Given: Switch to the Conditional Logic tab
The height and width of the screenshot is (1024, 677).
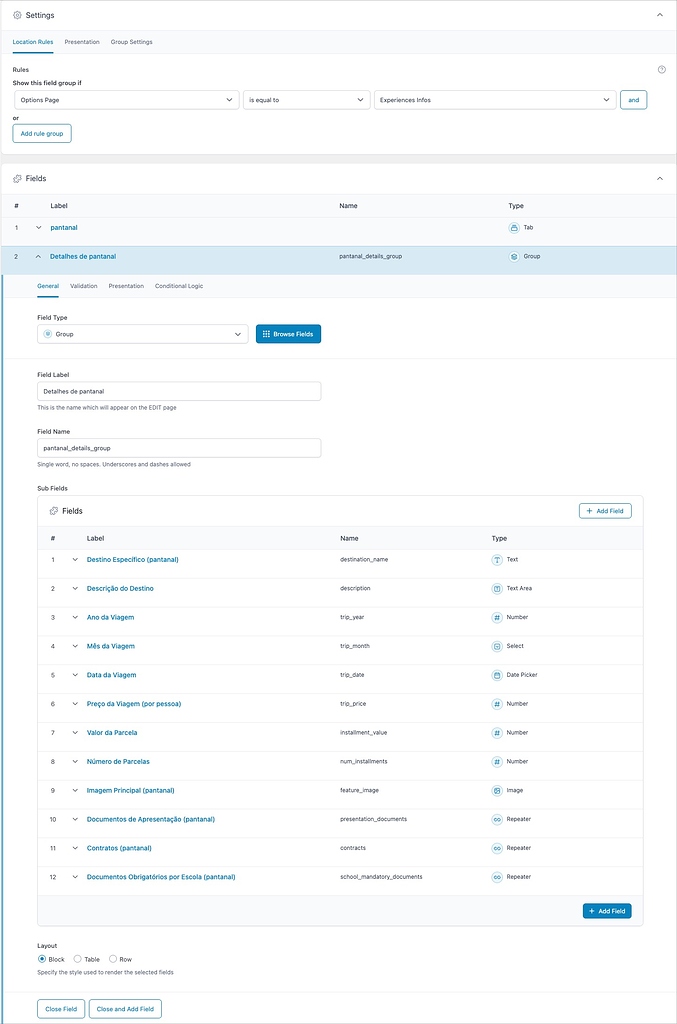Looking at the screenshot, I should tap(178, 286).
